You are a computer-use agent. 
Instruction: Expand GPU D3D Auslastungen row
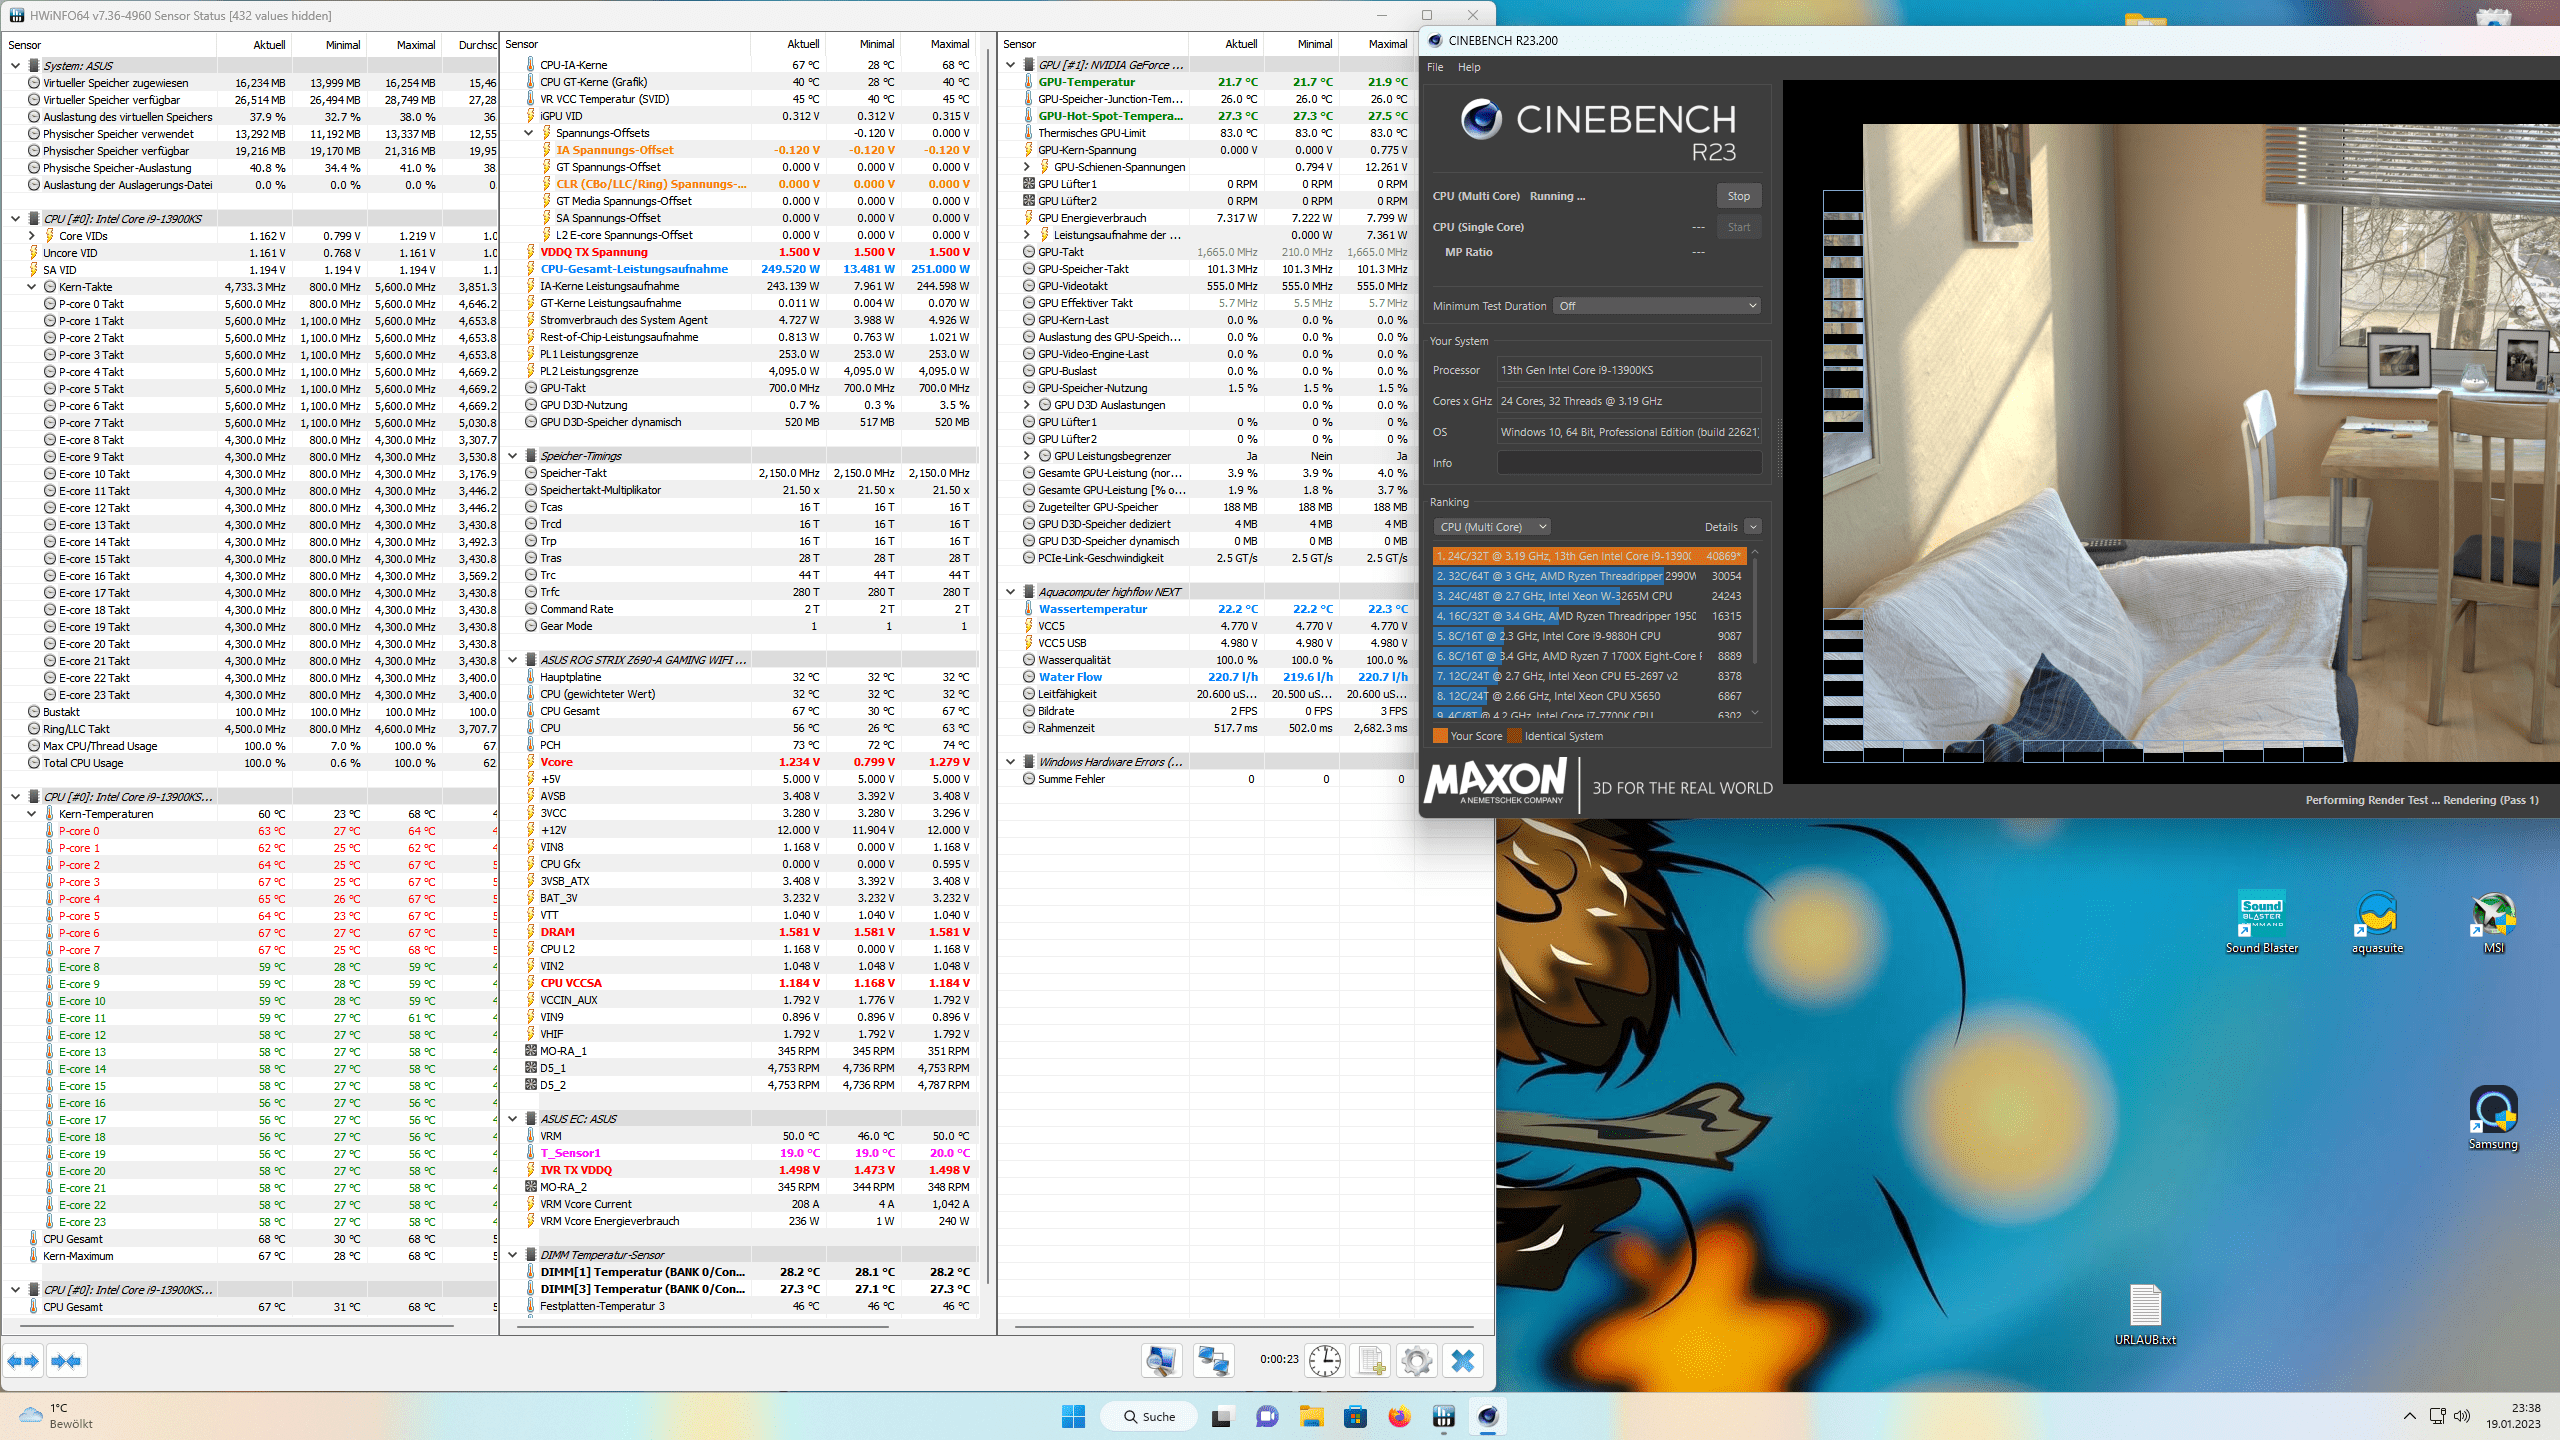(x=1027, y=405)
